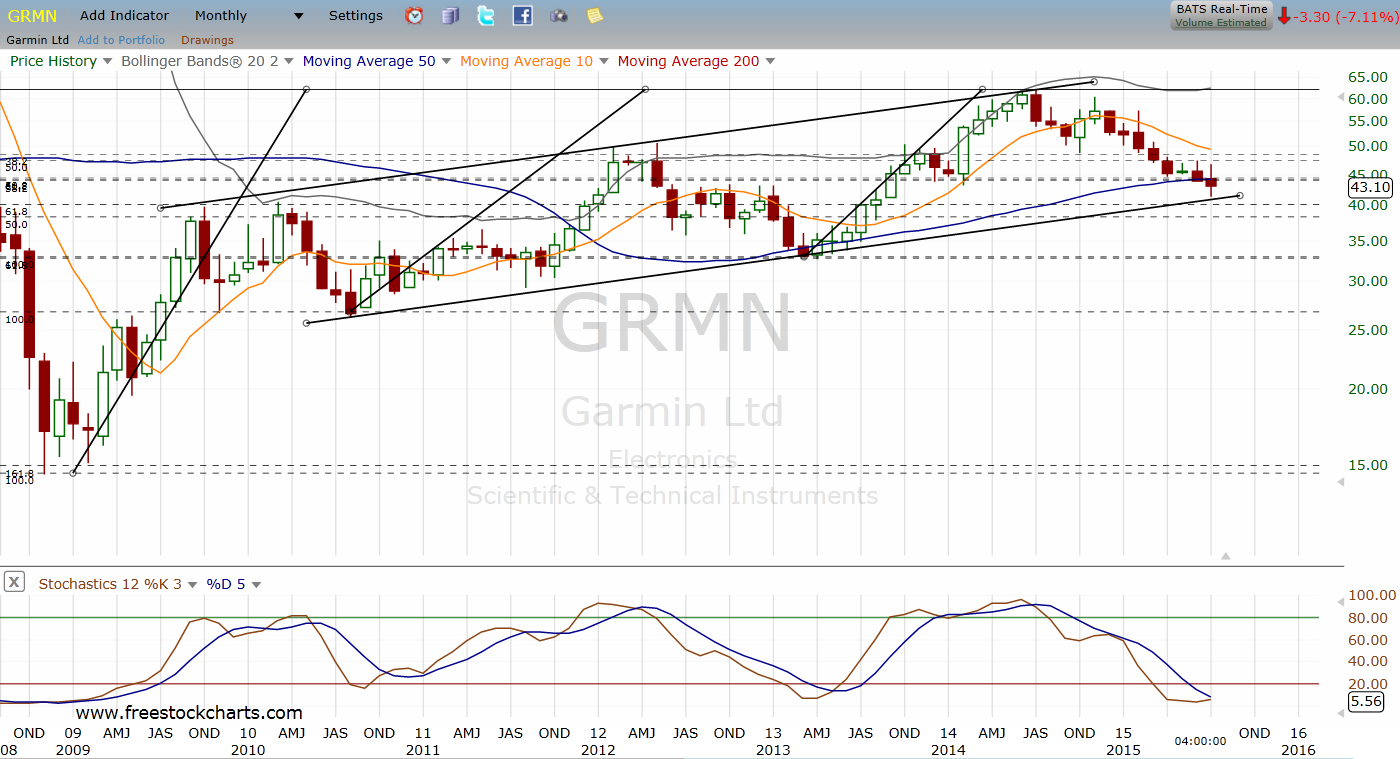
Task: Open the Volume Estimated link
Action: pyautogui.click(x=1221, y=23)
